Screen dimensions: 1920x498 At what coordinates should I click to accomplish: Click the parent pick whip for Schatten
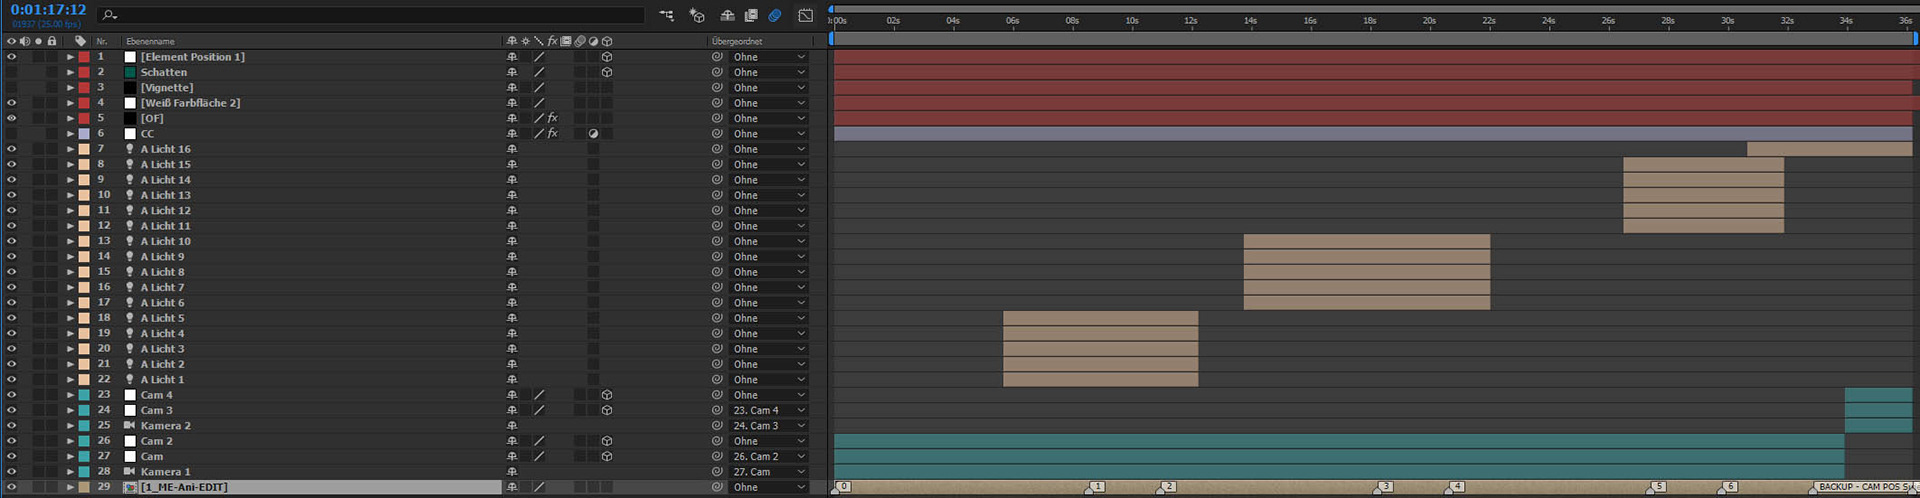[x=717, y=72]
